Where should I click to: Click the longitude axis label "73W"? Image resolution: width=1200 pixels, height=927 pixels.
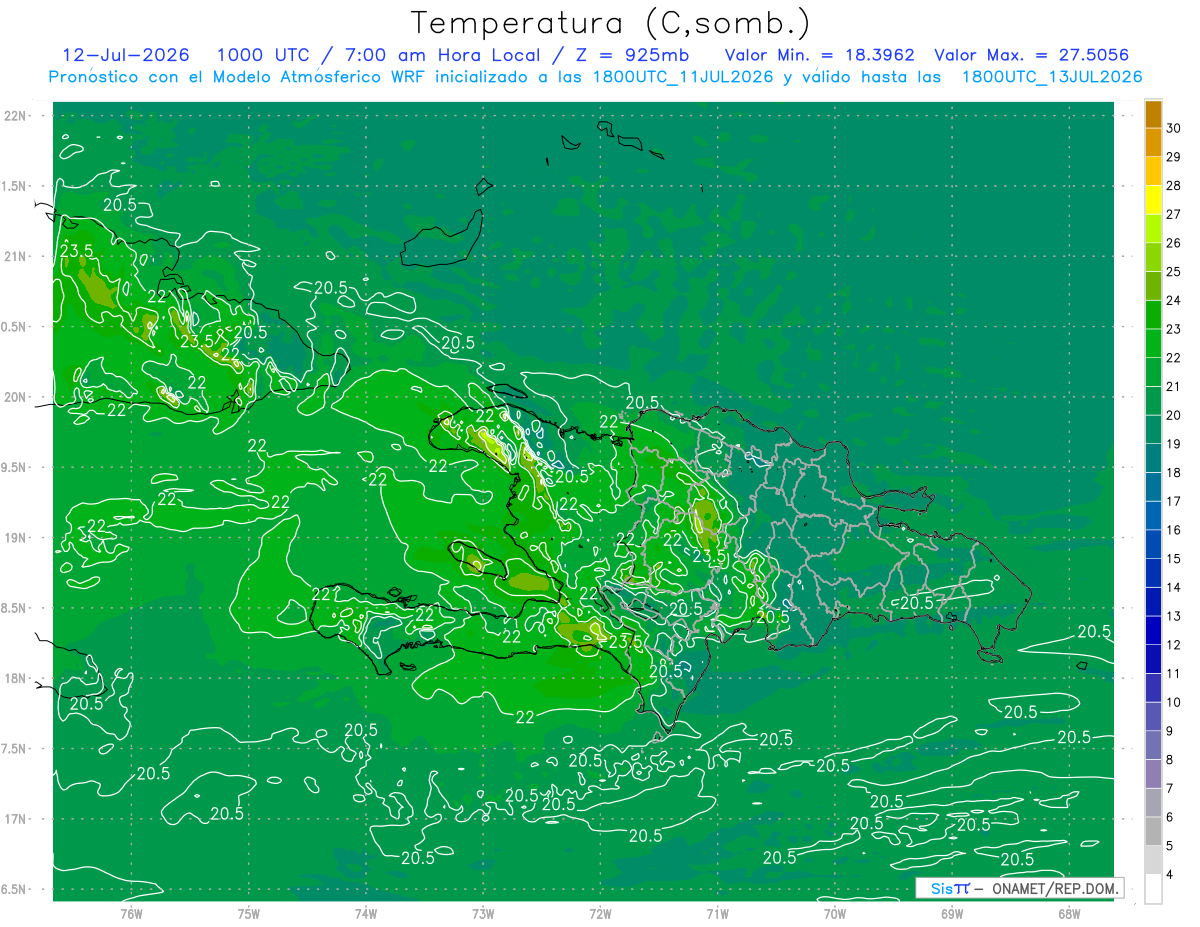(483, 914)
